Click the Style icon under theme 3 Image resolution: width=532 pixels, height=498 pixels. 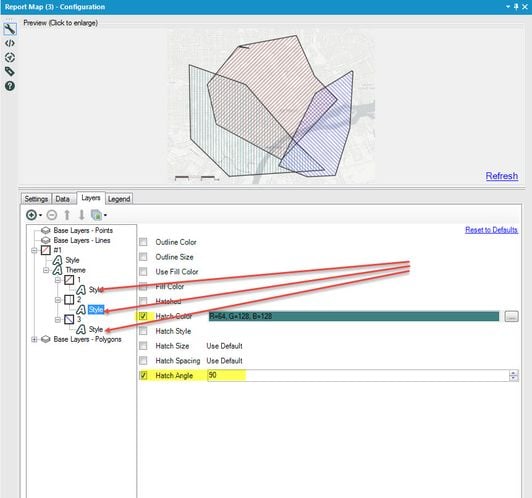point(81,329)
